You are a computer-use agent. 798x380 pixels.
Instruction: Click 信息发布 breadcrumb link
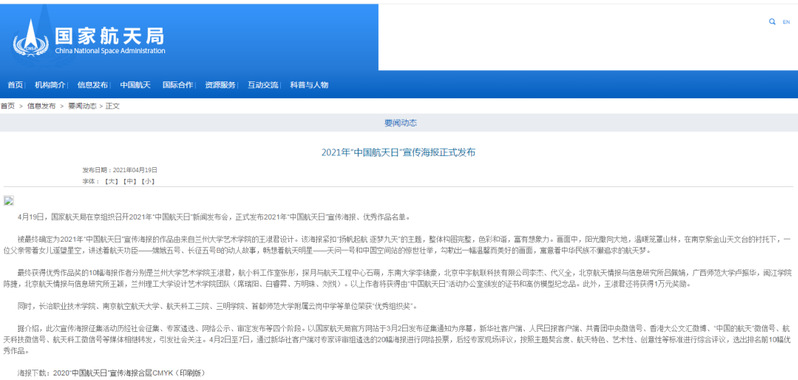tap(41, 106)
